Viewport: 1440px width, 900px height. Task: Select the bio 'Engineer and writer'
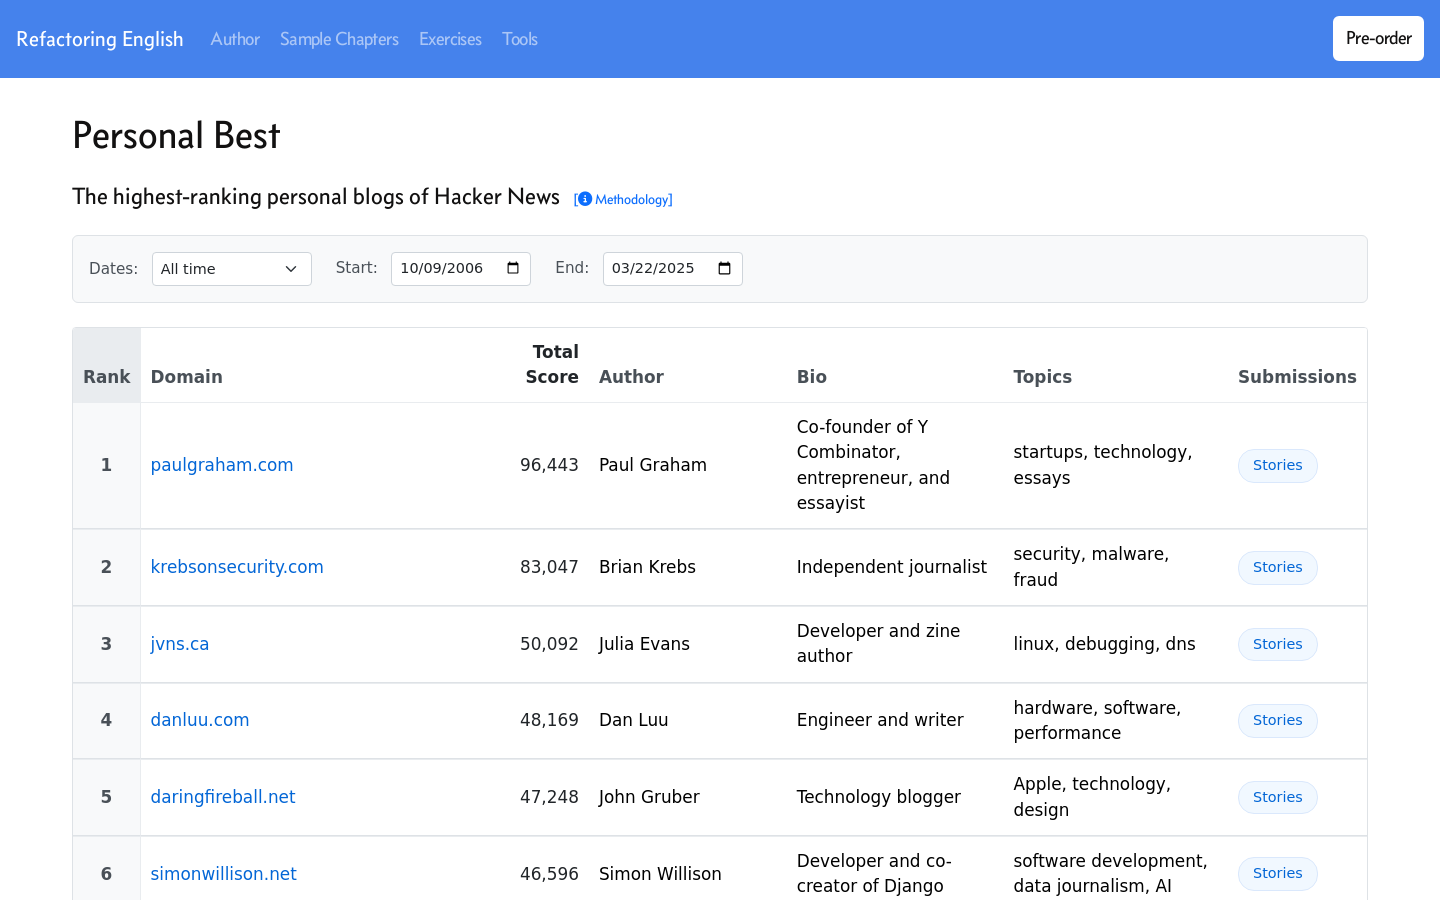(x=880, y=720)
